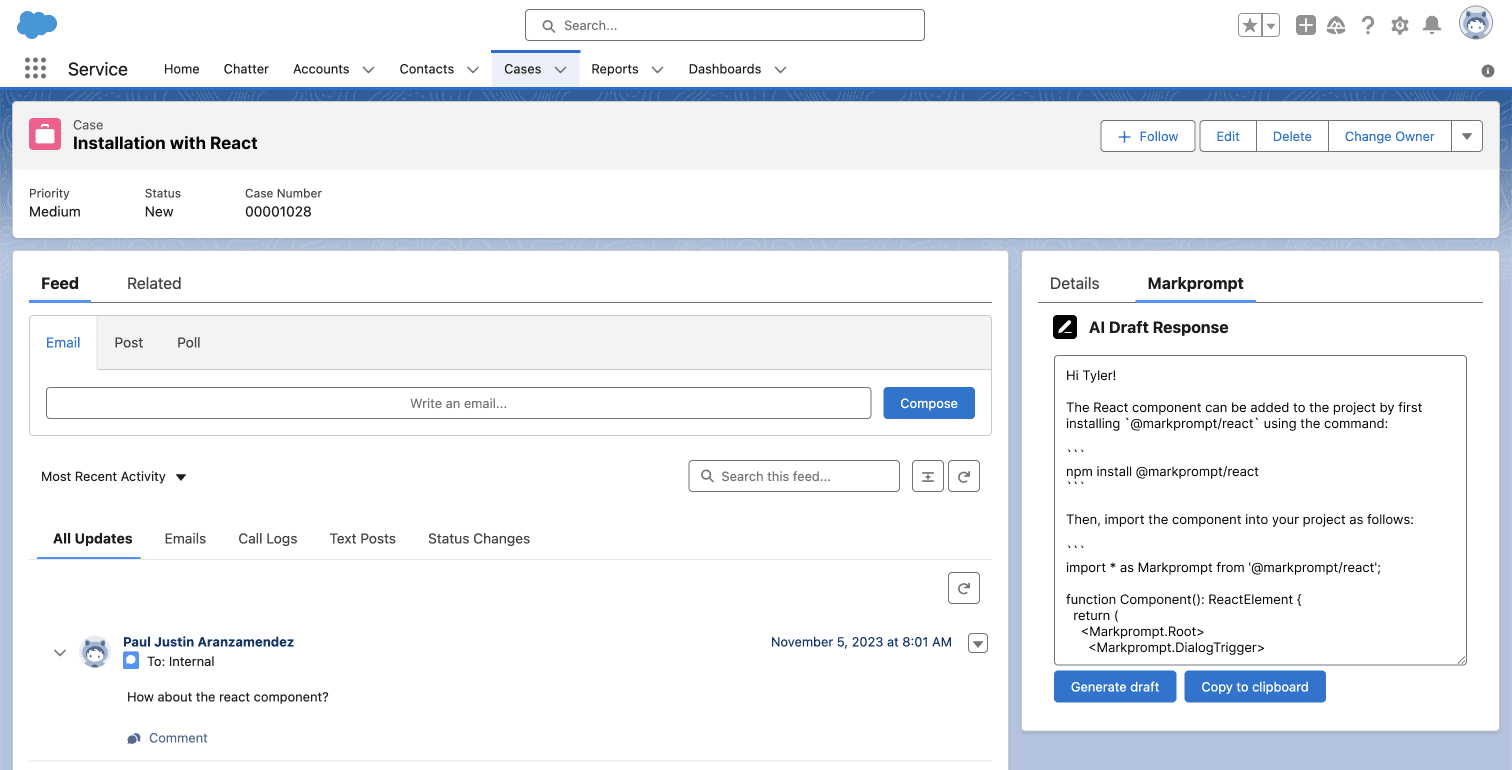Click the info icon below the header
The image size is (1512, 770).
click(x=1488, y=71)
